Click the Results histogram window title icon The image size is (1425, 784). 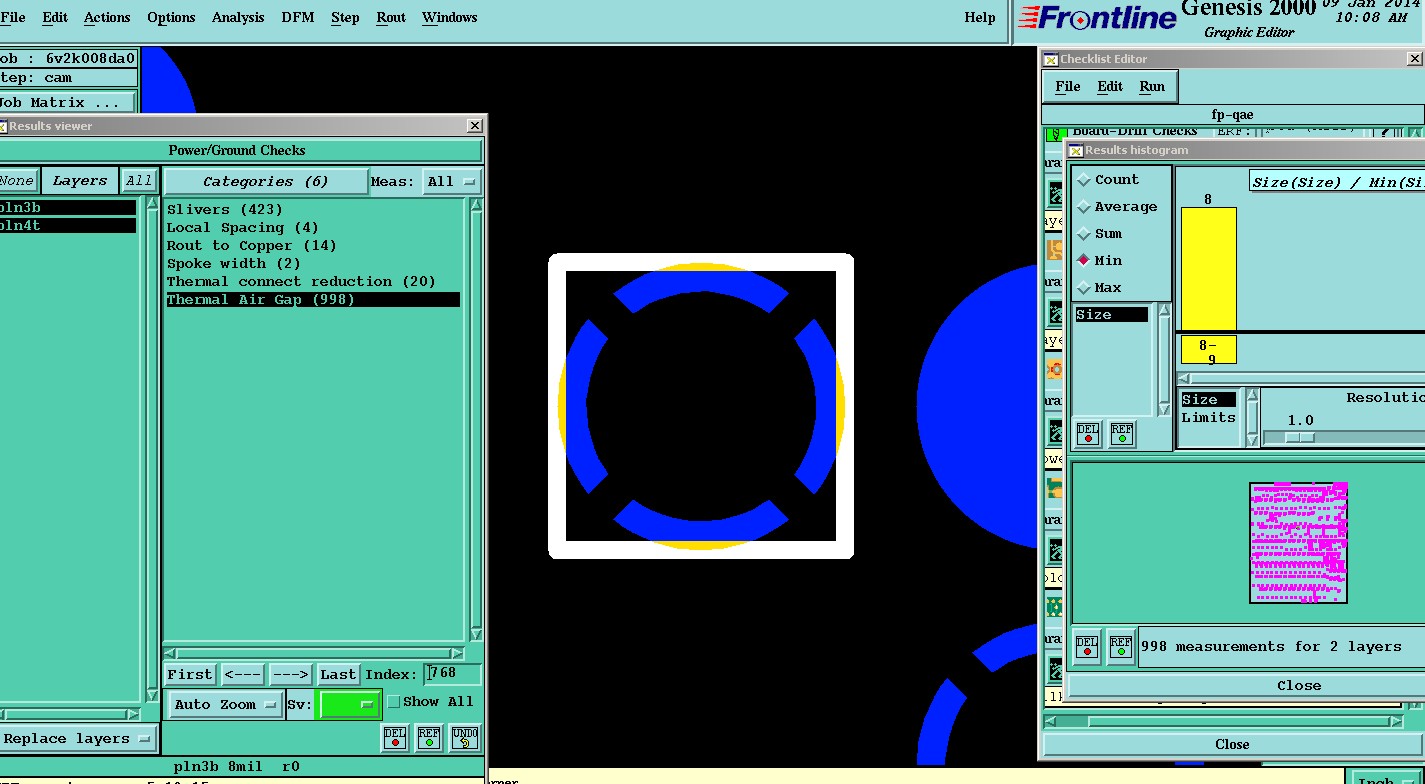[x=1076, y=150]
